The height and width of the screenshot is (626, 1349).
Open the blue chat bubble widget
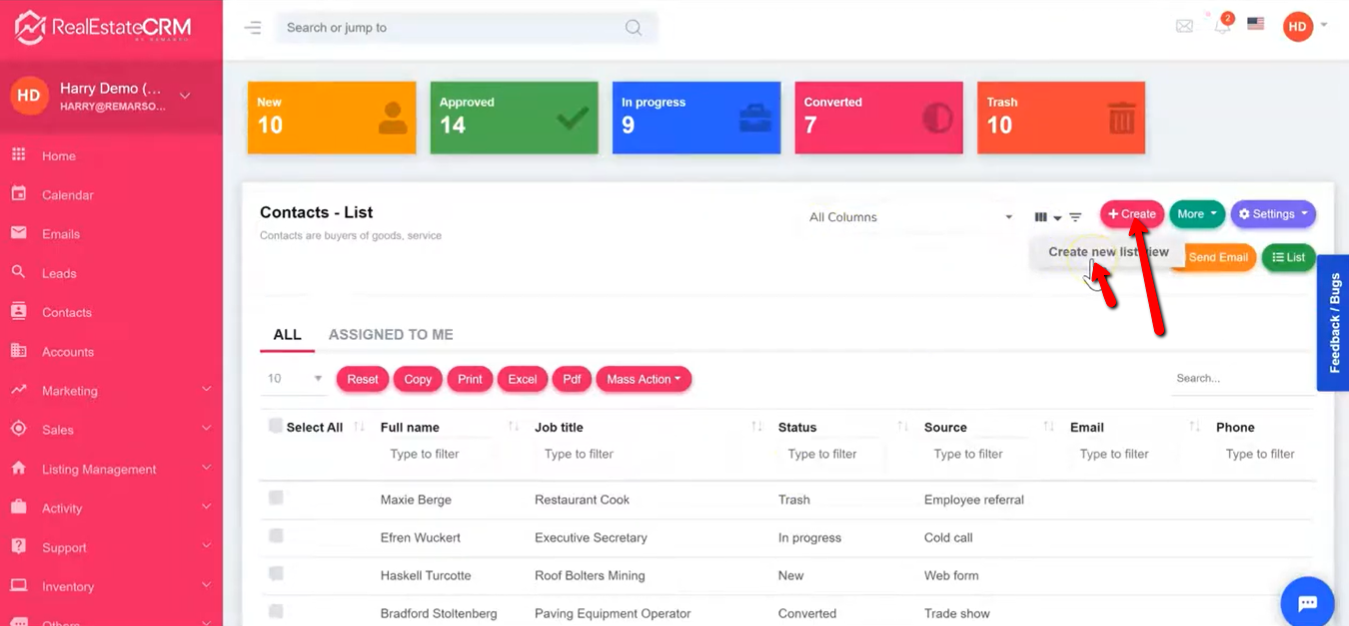tap(1307, 603)
